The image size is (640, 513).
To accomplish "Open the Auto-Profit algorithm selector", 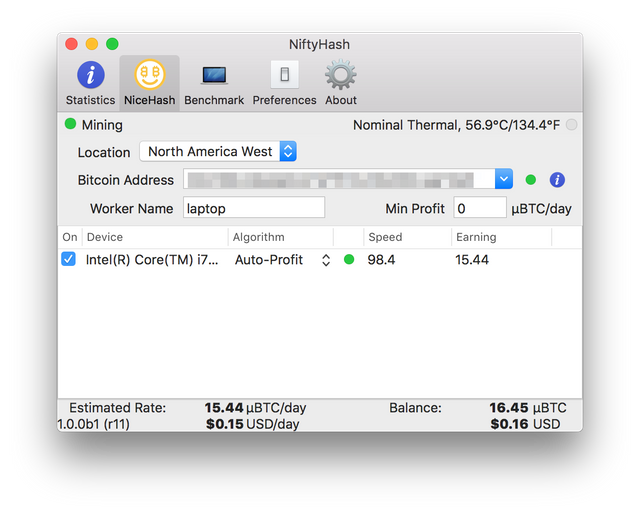I will tap(282, 260).
